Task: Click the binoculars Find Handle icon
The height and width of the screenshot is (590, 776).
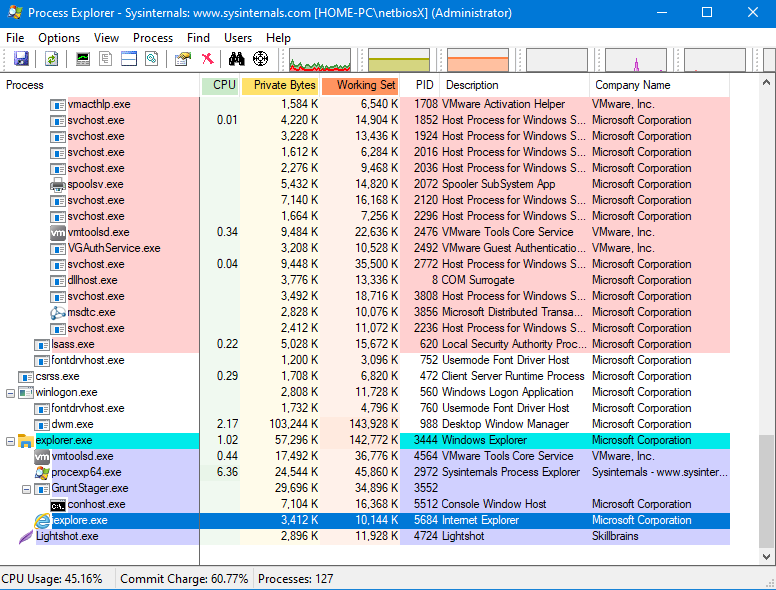Action: tap(237, 60)
